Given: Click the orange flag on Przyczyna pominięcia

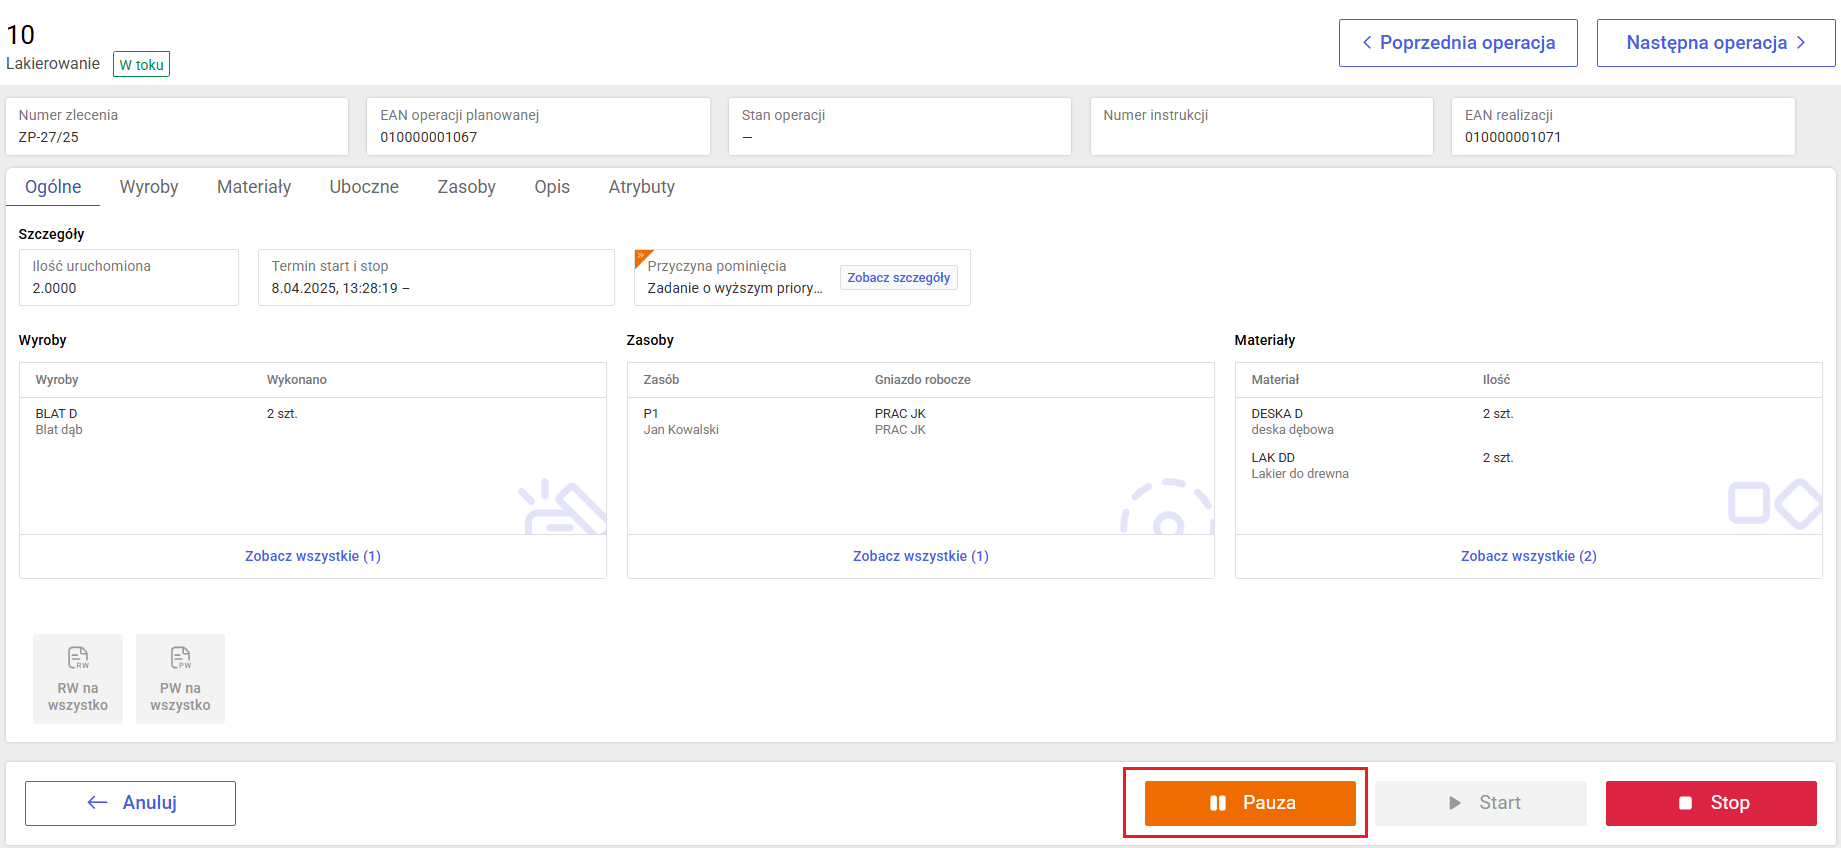Looking at the screenshot, I should click(642, 257).
